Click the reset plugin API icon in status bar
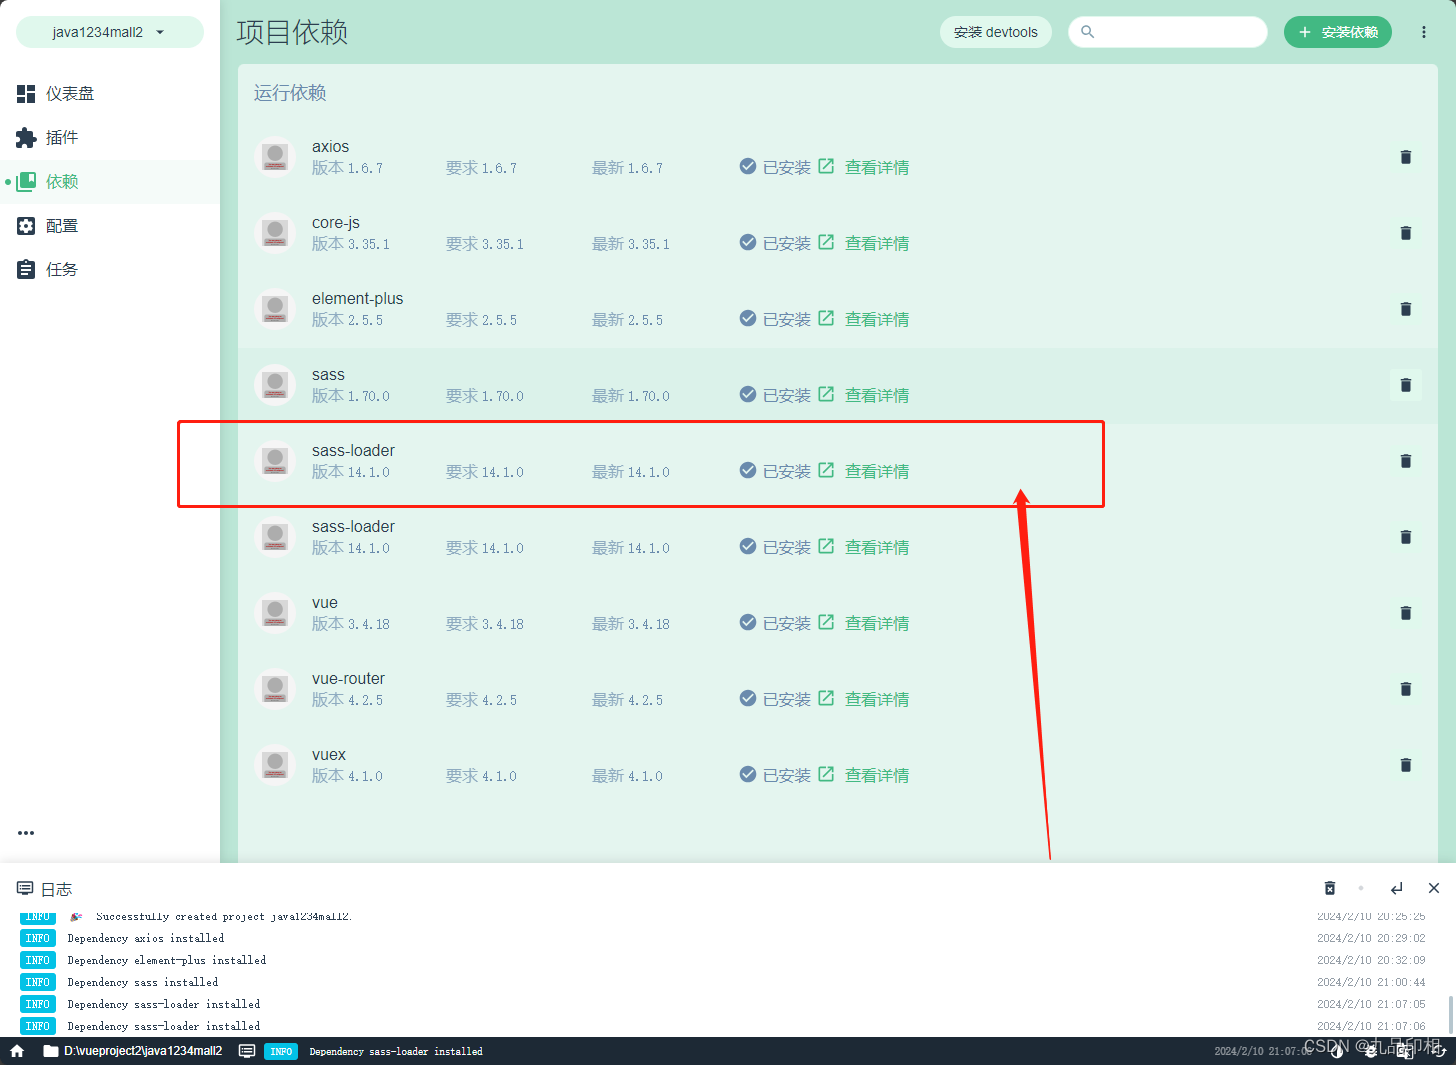1456x1065 pixels. 1437,1050
